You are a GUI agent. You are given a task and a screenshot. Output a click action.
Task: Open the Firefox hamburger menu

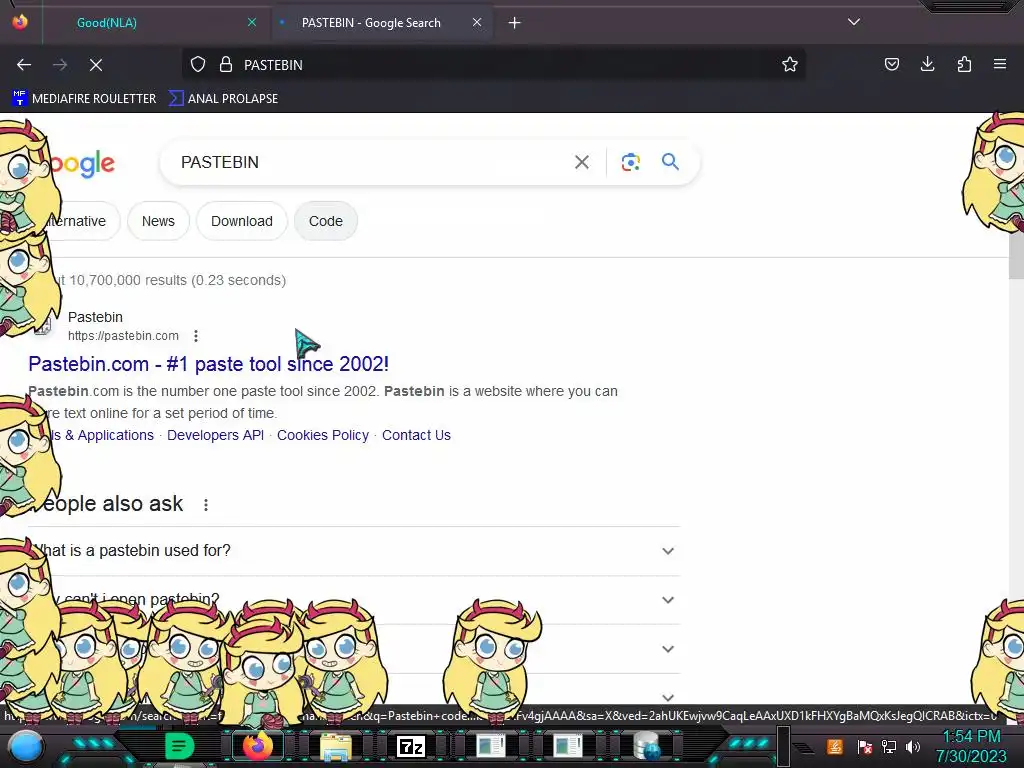tap(1000, 65)
